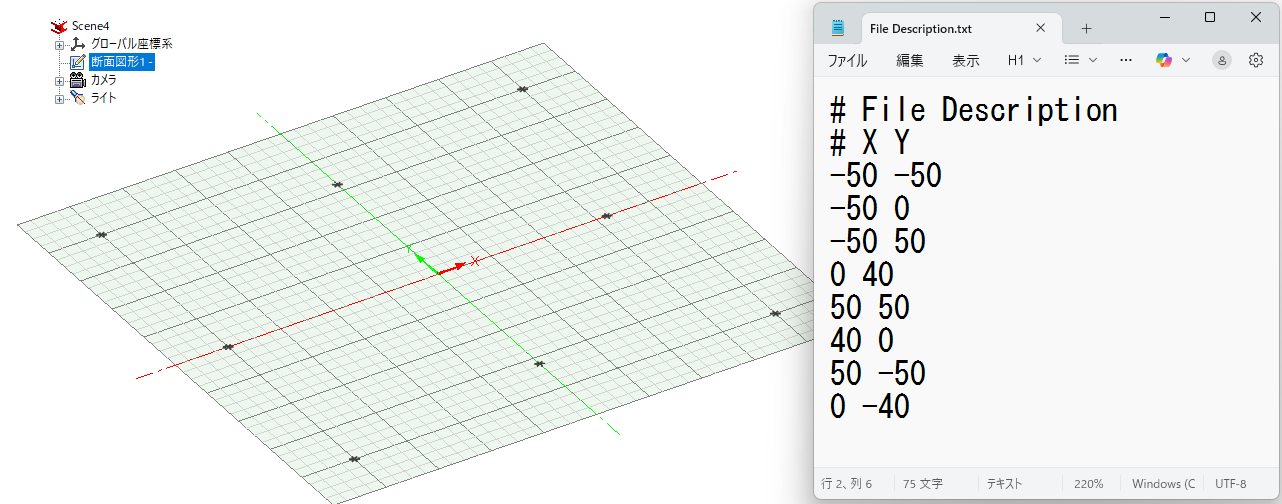Expand the カメラ tree node
This screenshot has width=1282, height=504.
coord(59,81)
